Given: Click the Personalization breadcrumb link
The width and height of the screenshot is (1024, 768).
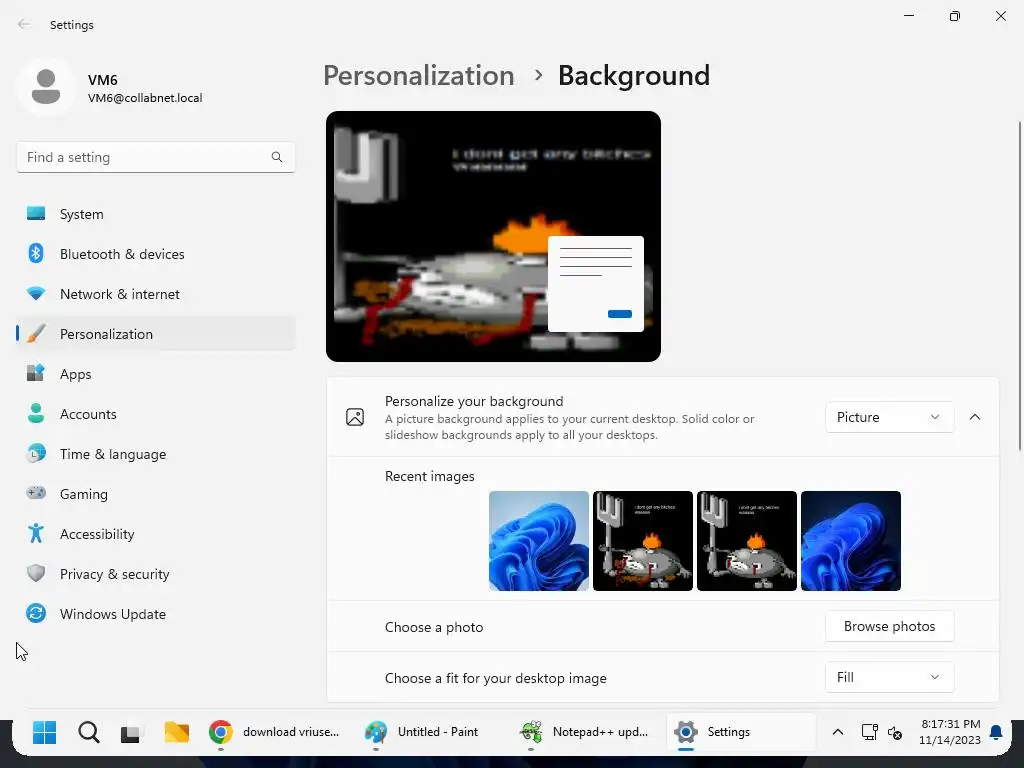Looking at the screenshot, I should [x=419, y=75].
